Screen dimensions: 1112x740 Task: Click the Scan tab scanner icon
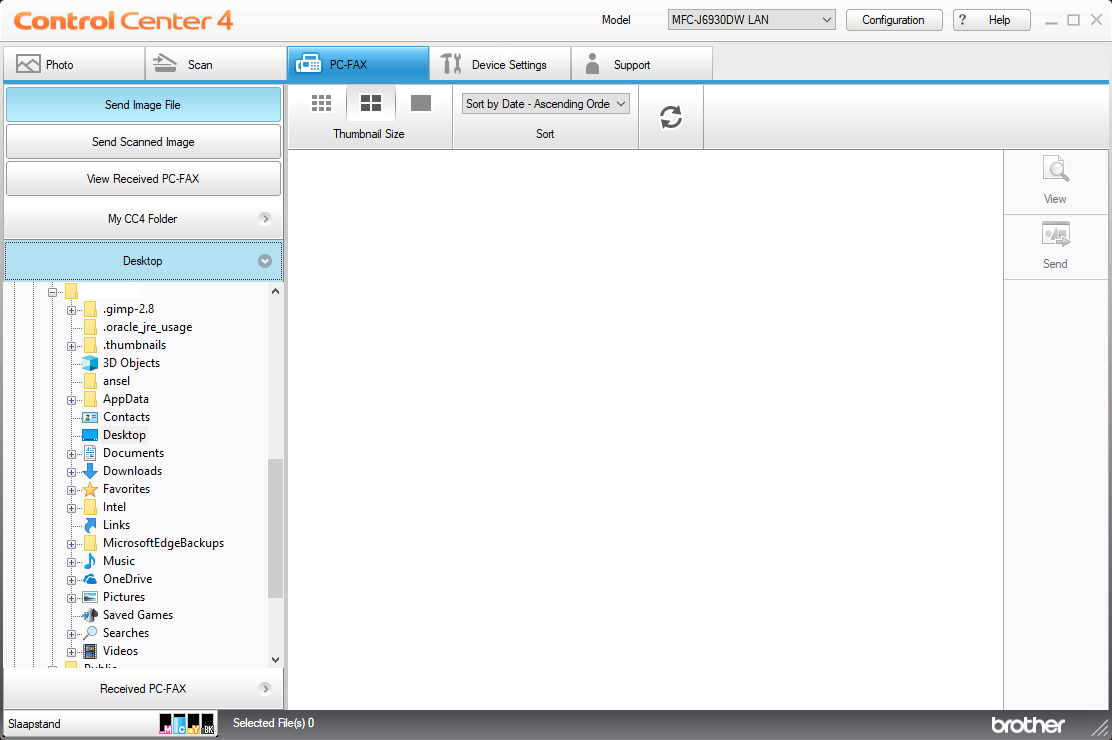(x=165, y=63)
